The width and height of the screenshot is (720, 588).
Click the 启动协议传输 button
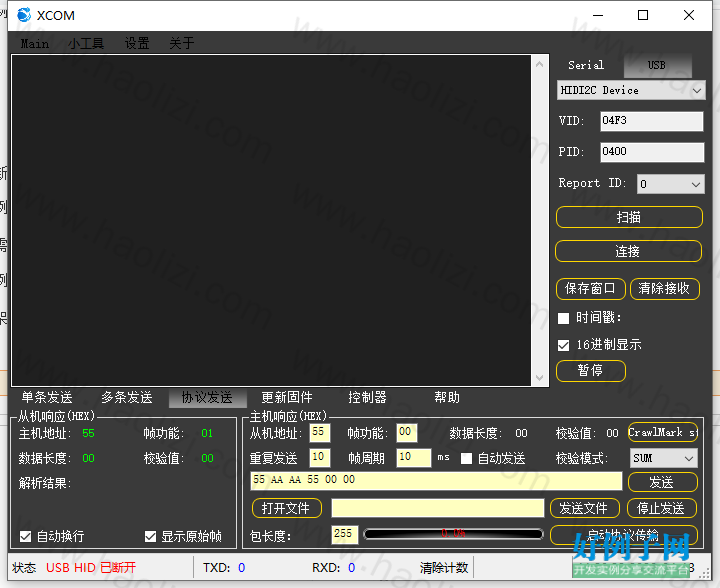pos(624,535)
